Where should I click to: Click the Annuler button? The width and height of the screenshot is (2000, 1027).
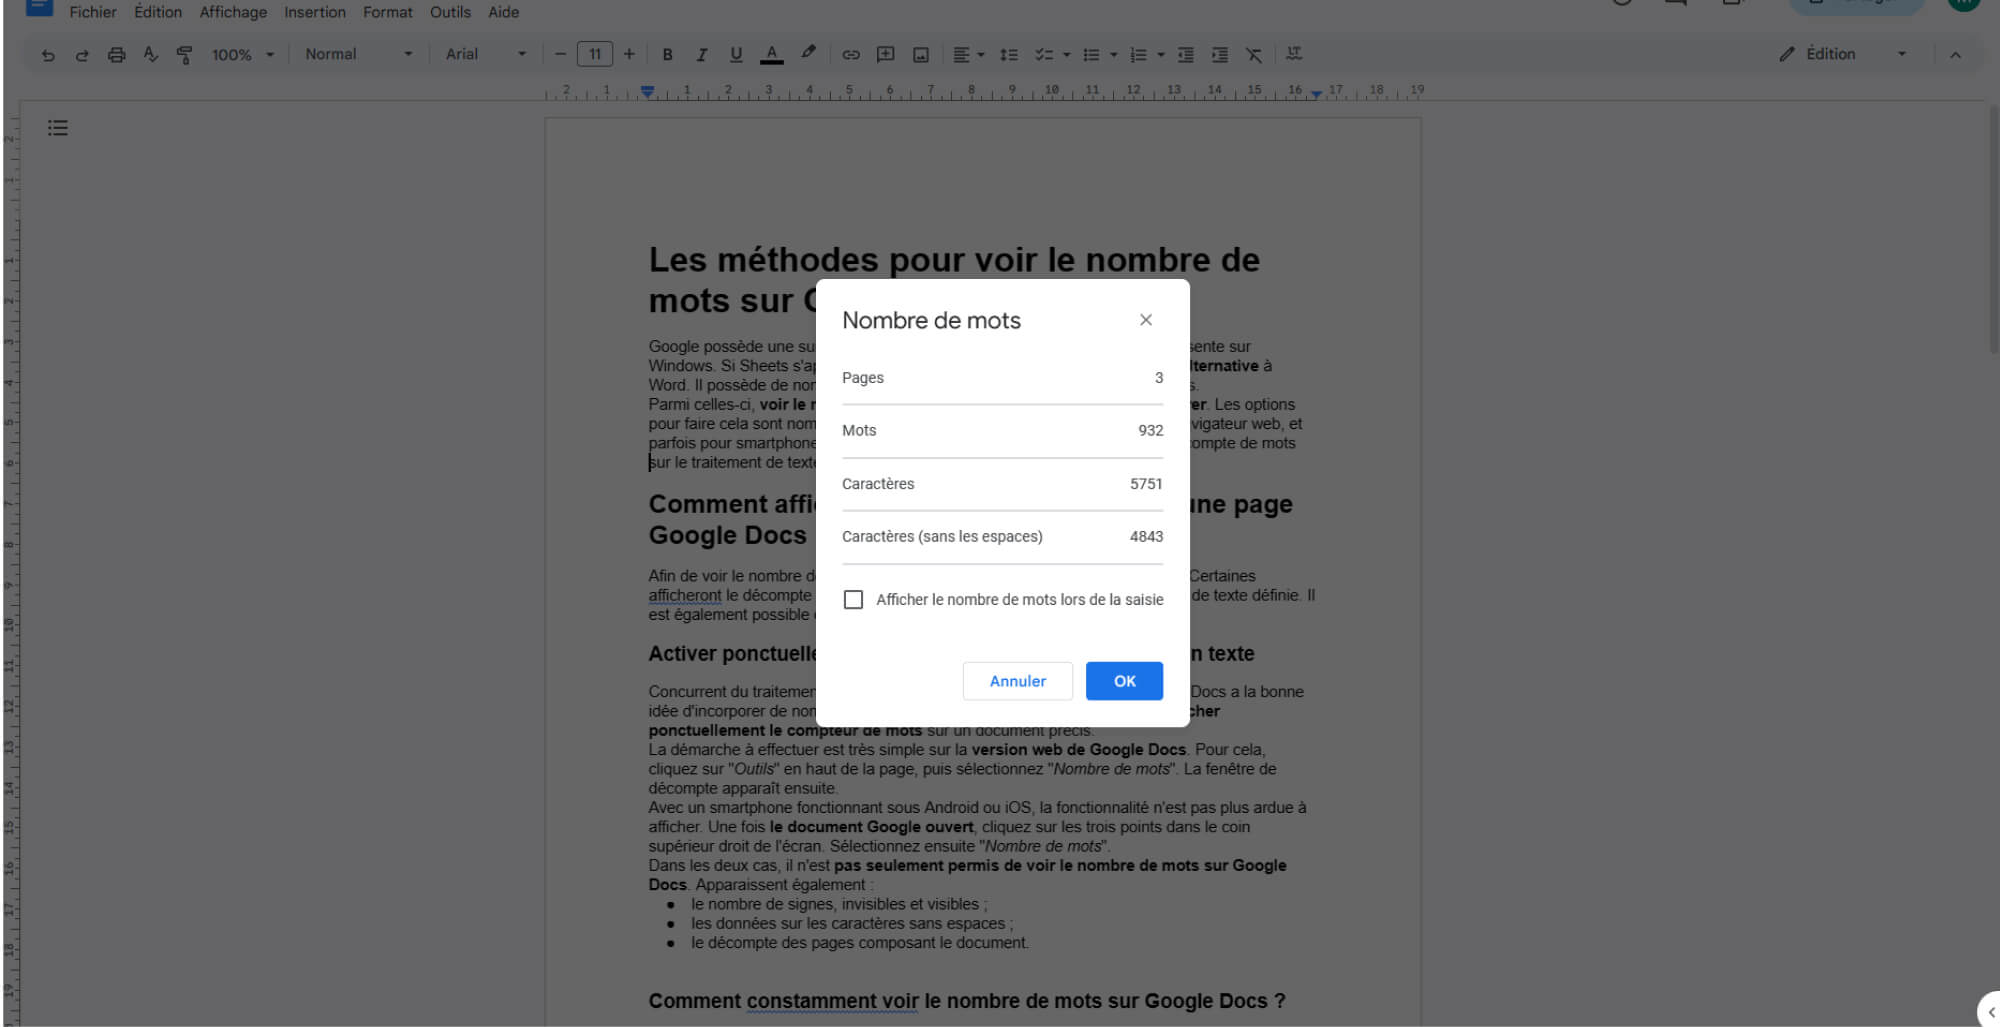(1018, 681)
